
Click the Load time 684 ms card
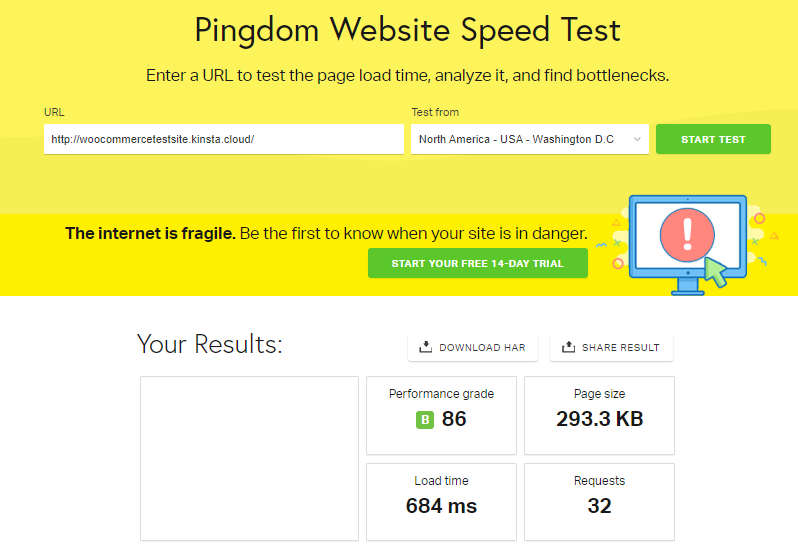[441, 502]
